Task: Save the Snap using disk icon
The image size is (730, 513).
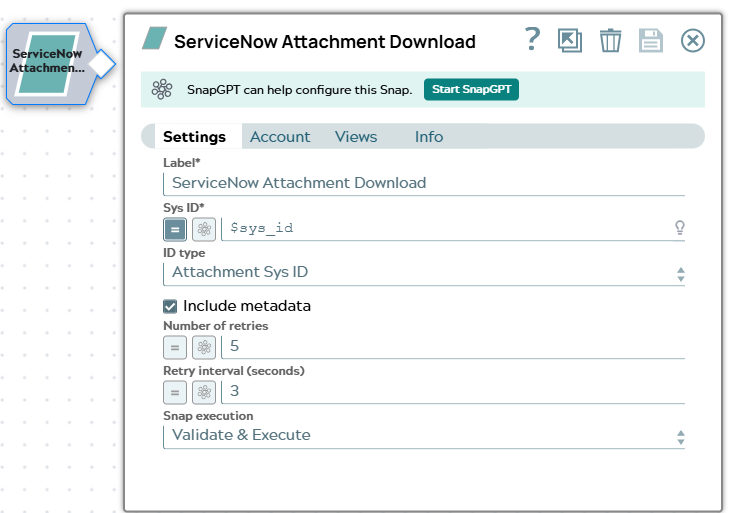Action: (x=650, y=40)
